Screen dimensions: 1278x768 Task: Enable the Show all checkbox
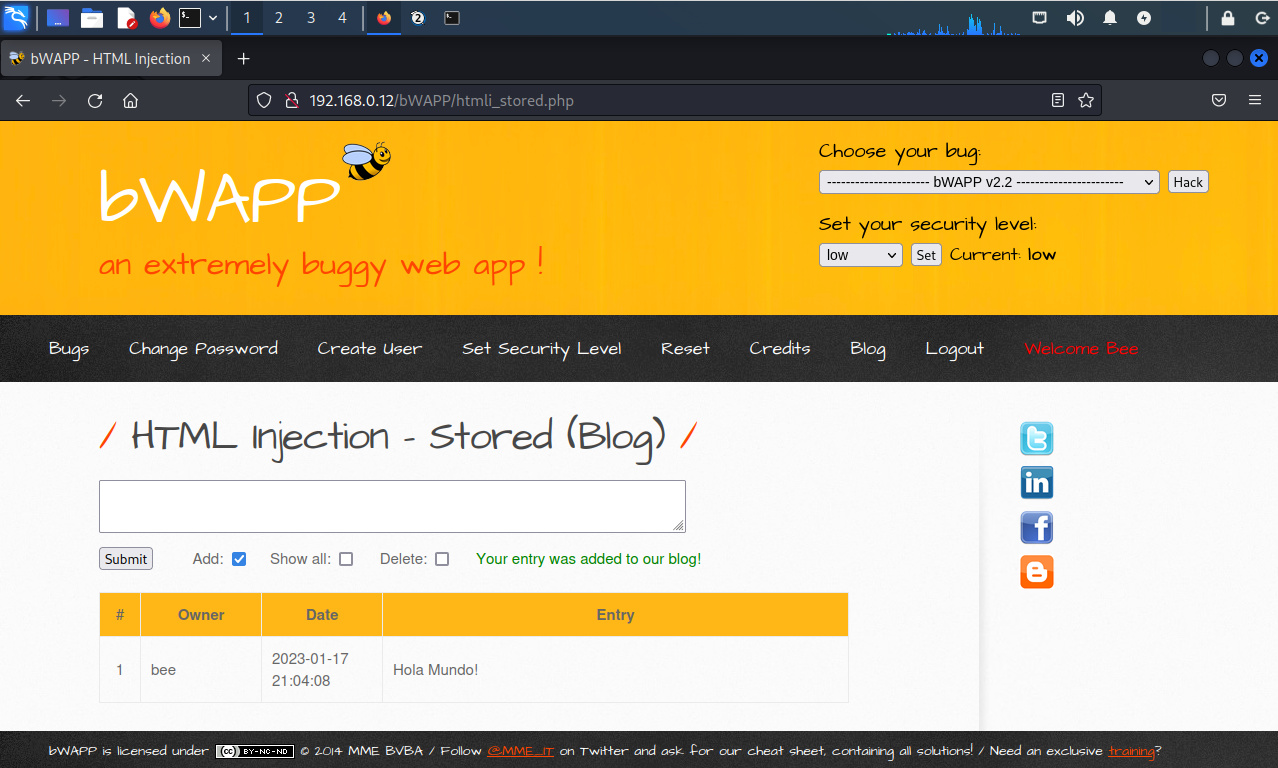346,559
